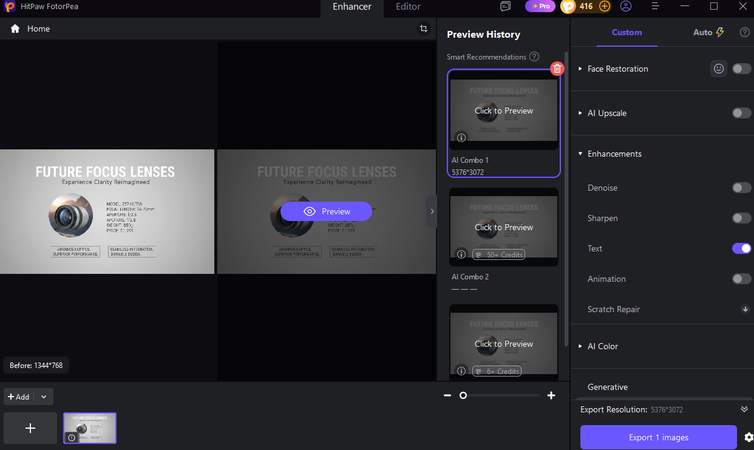754x450 pixels.
Task: Open the Add button dropdown arrow
Action: (44, 397)
